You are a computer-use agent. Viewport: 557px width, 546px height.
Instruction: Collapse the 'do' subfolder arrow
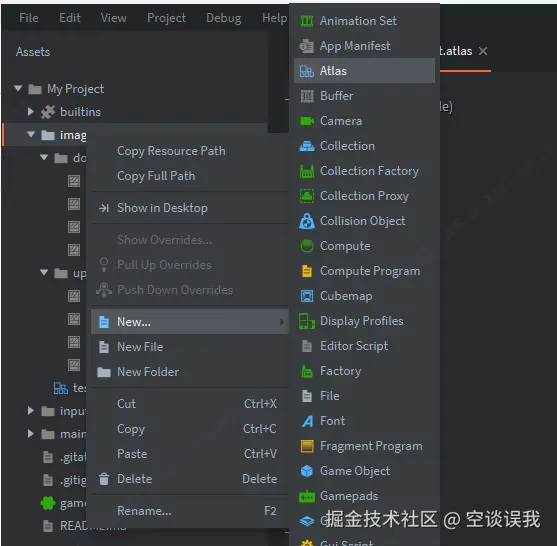click(44, 157)
